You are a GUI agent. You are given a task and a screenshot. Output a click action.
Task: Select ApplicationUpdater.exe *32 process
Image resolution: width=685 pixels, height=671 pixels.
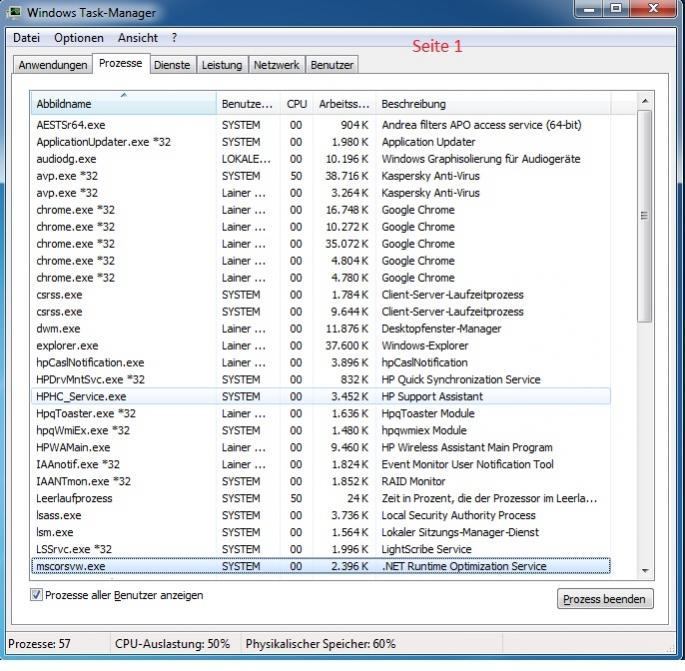pos(321,142)
